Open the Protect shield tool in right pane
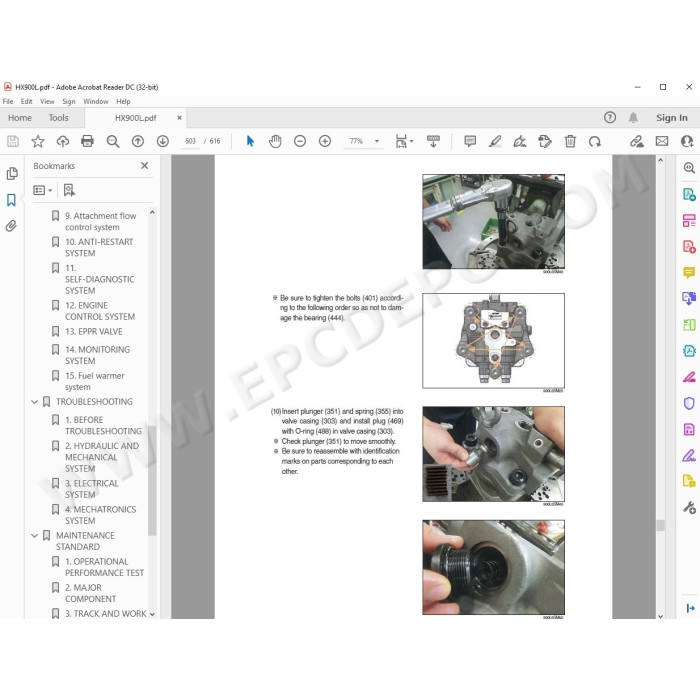The image size is (700, 700). coord(689,403)
